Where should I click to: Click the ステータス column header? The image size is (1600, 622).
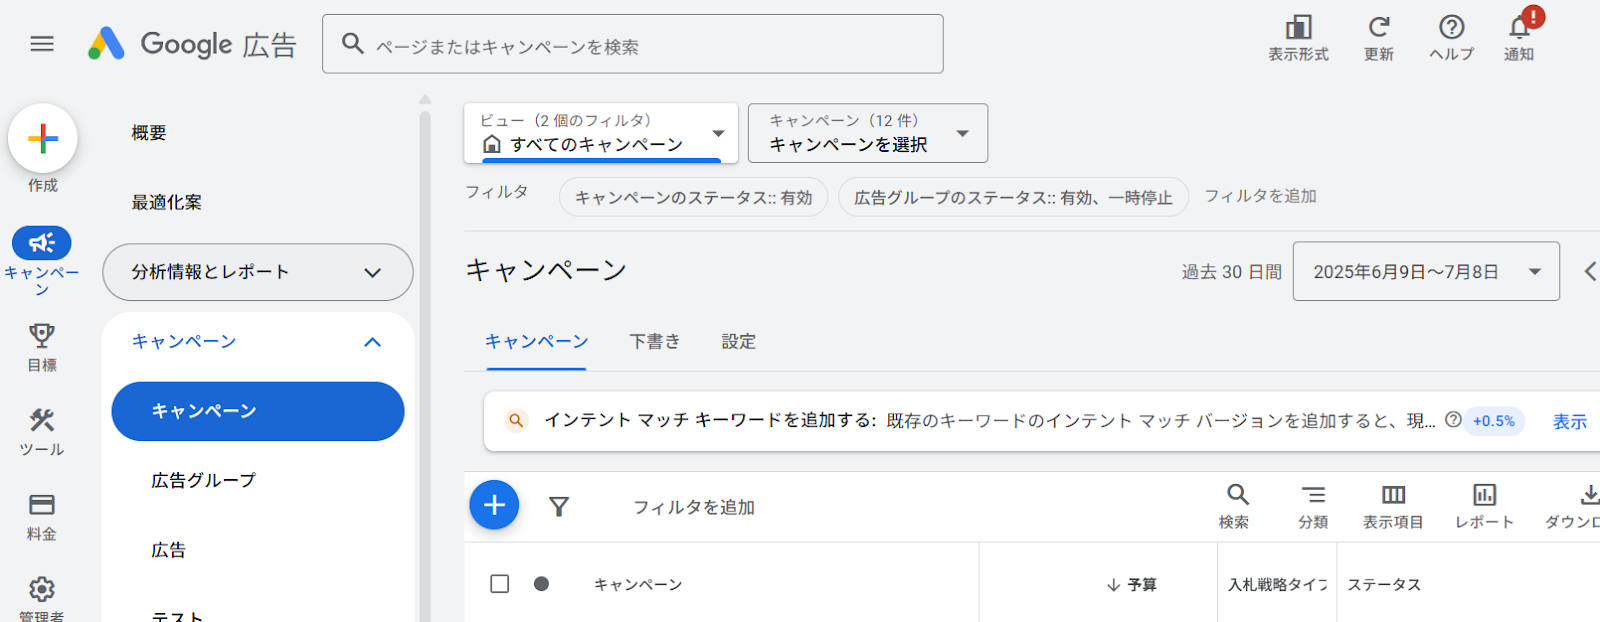pyautogui.click(x=1384, y=585)
